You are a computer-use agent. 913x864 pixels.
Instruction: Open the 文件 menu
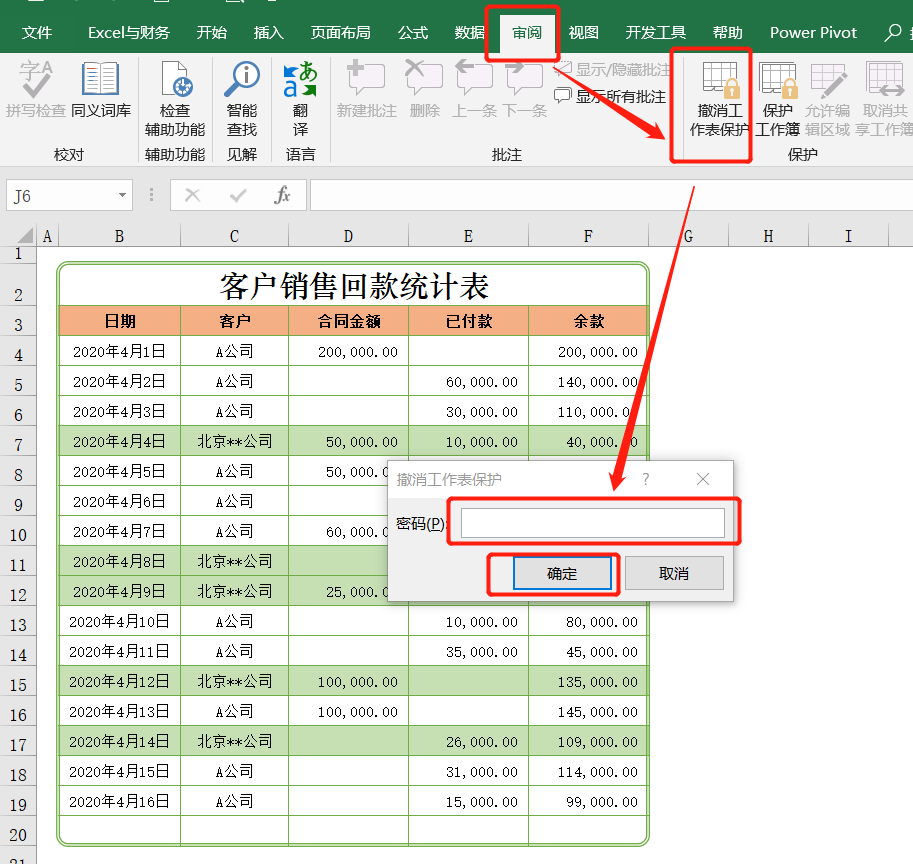click(x=37, y=33)
